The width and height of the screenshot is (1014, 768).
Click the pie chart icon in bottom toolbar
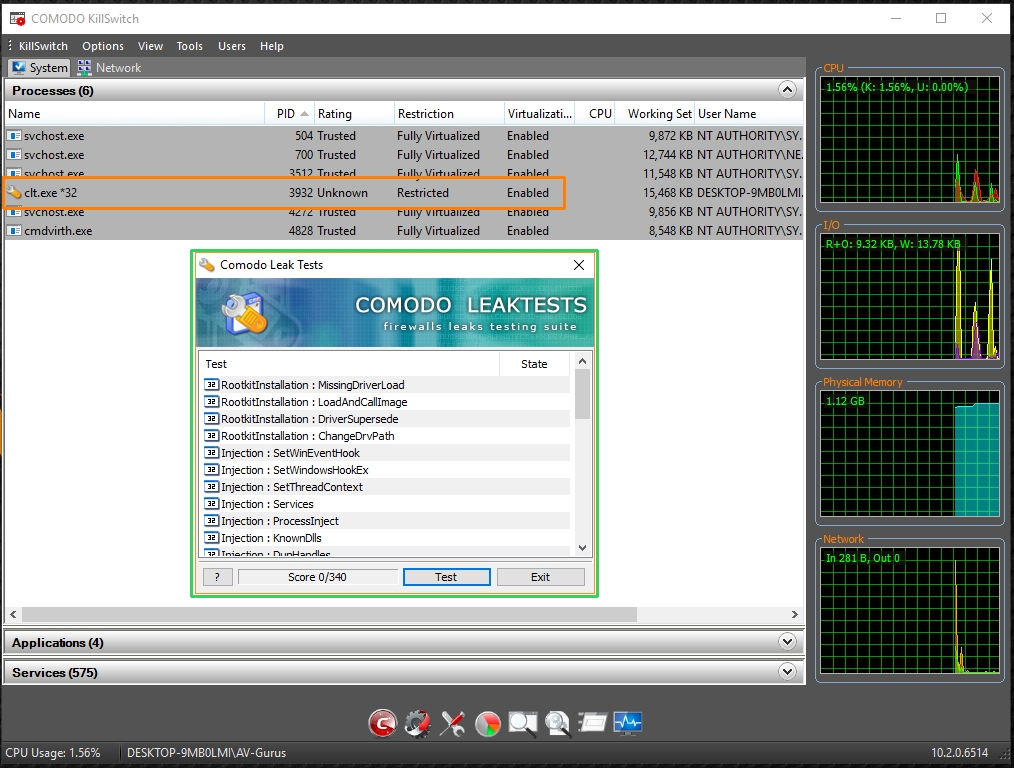pyautogui.click(x=487, y=723)
